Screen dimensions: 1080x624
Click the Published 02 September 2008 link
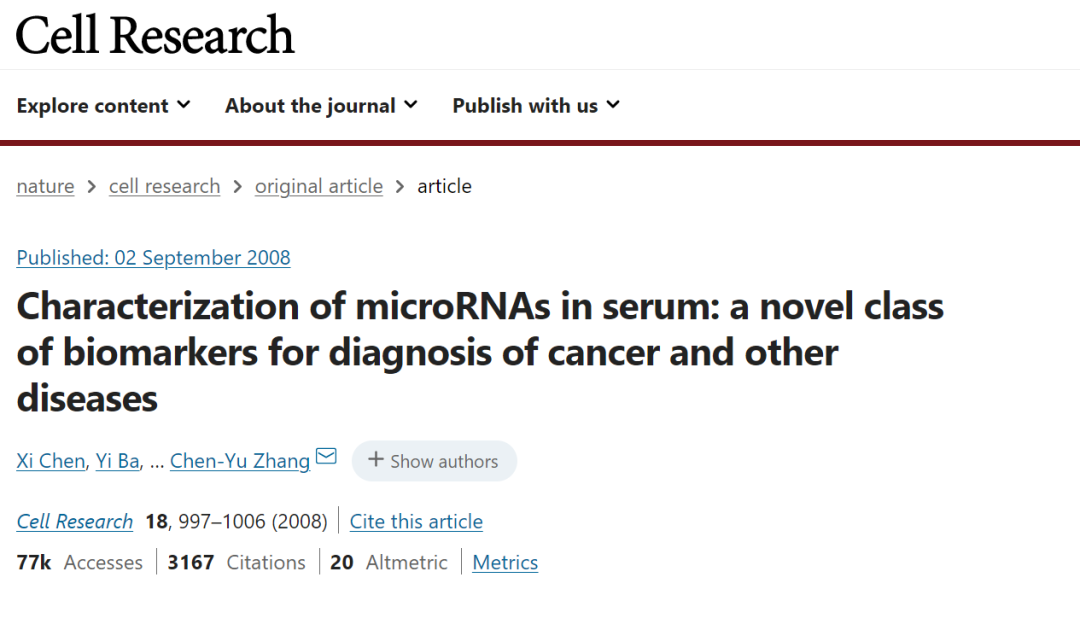click(153, 257)
